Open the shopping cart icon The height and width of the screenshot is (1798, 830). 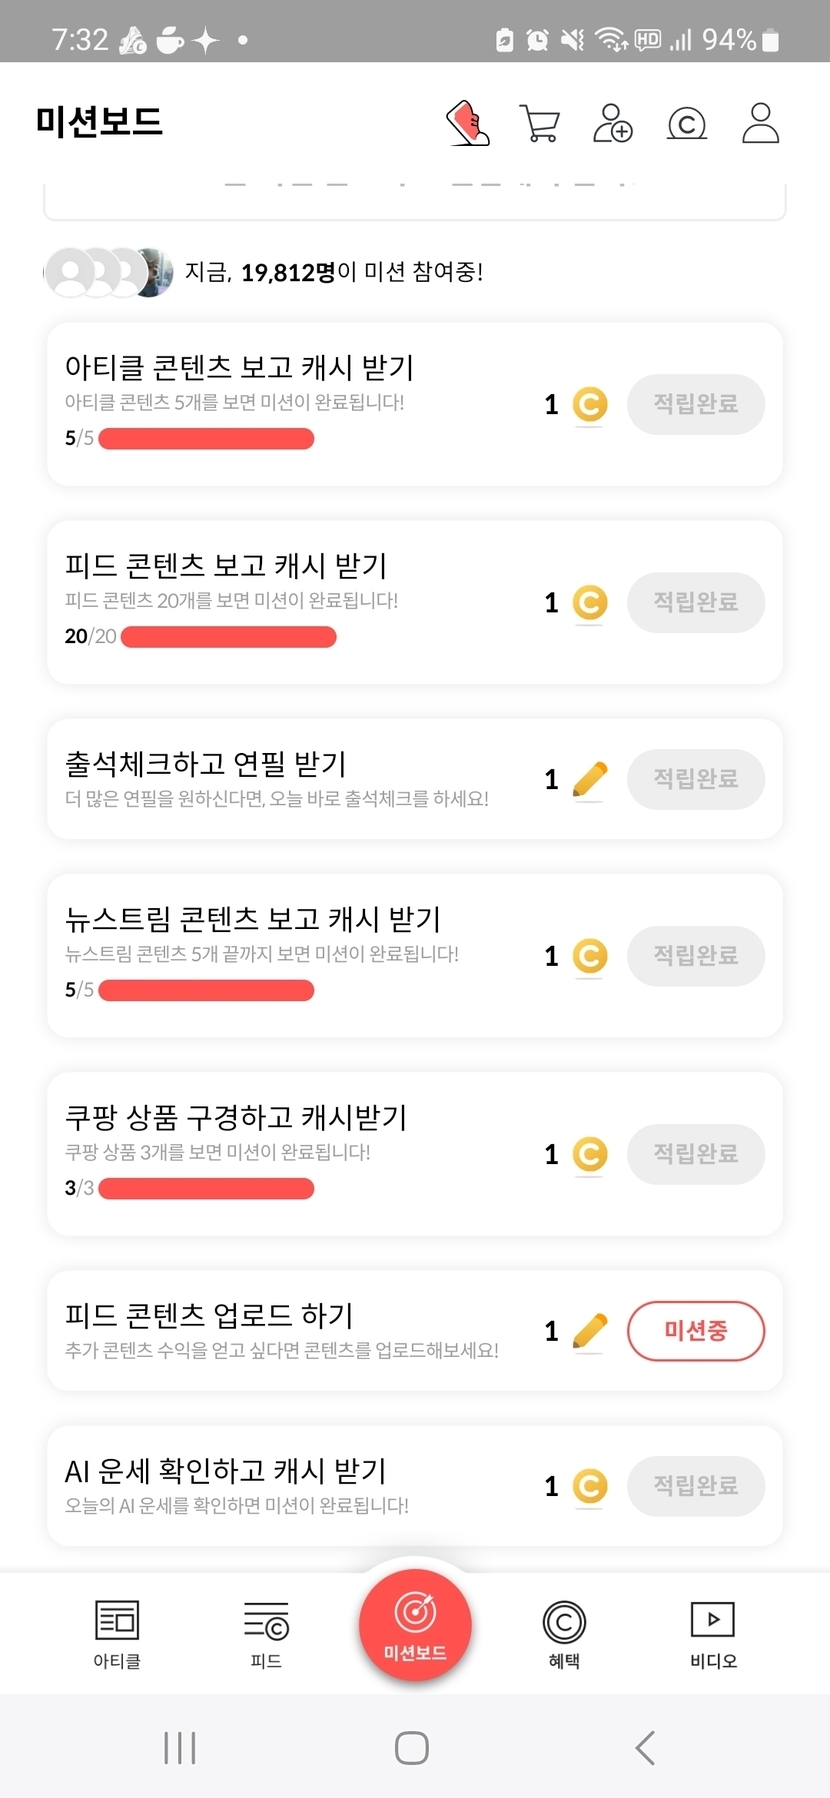pos(540,124)
